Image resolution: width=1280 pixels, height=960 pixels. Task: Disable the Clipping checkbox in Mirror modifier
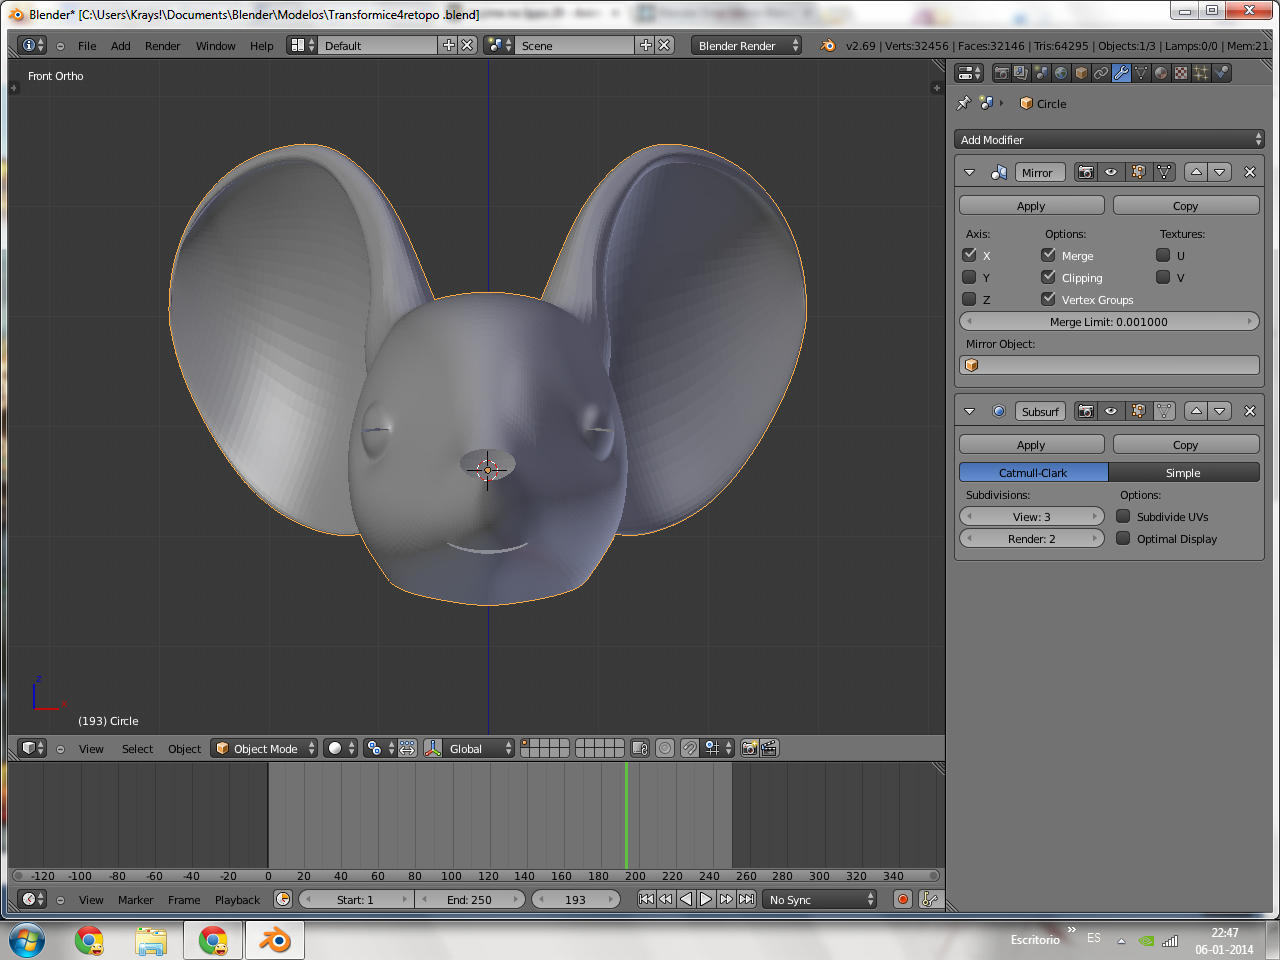pyautogui.click(x=1048, y=277)
